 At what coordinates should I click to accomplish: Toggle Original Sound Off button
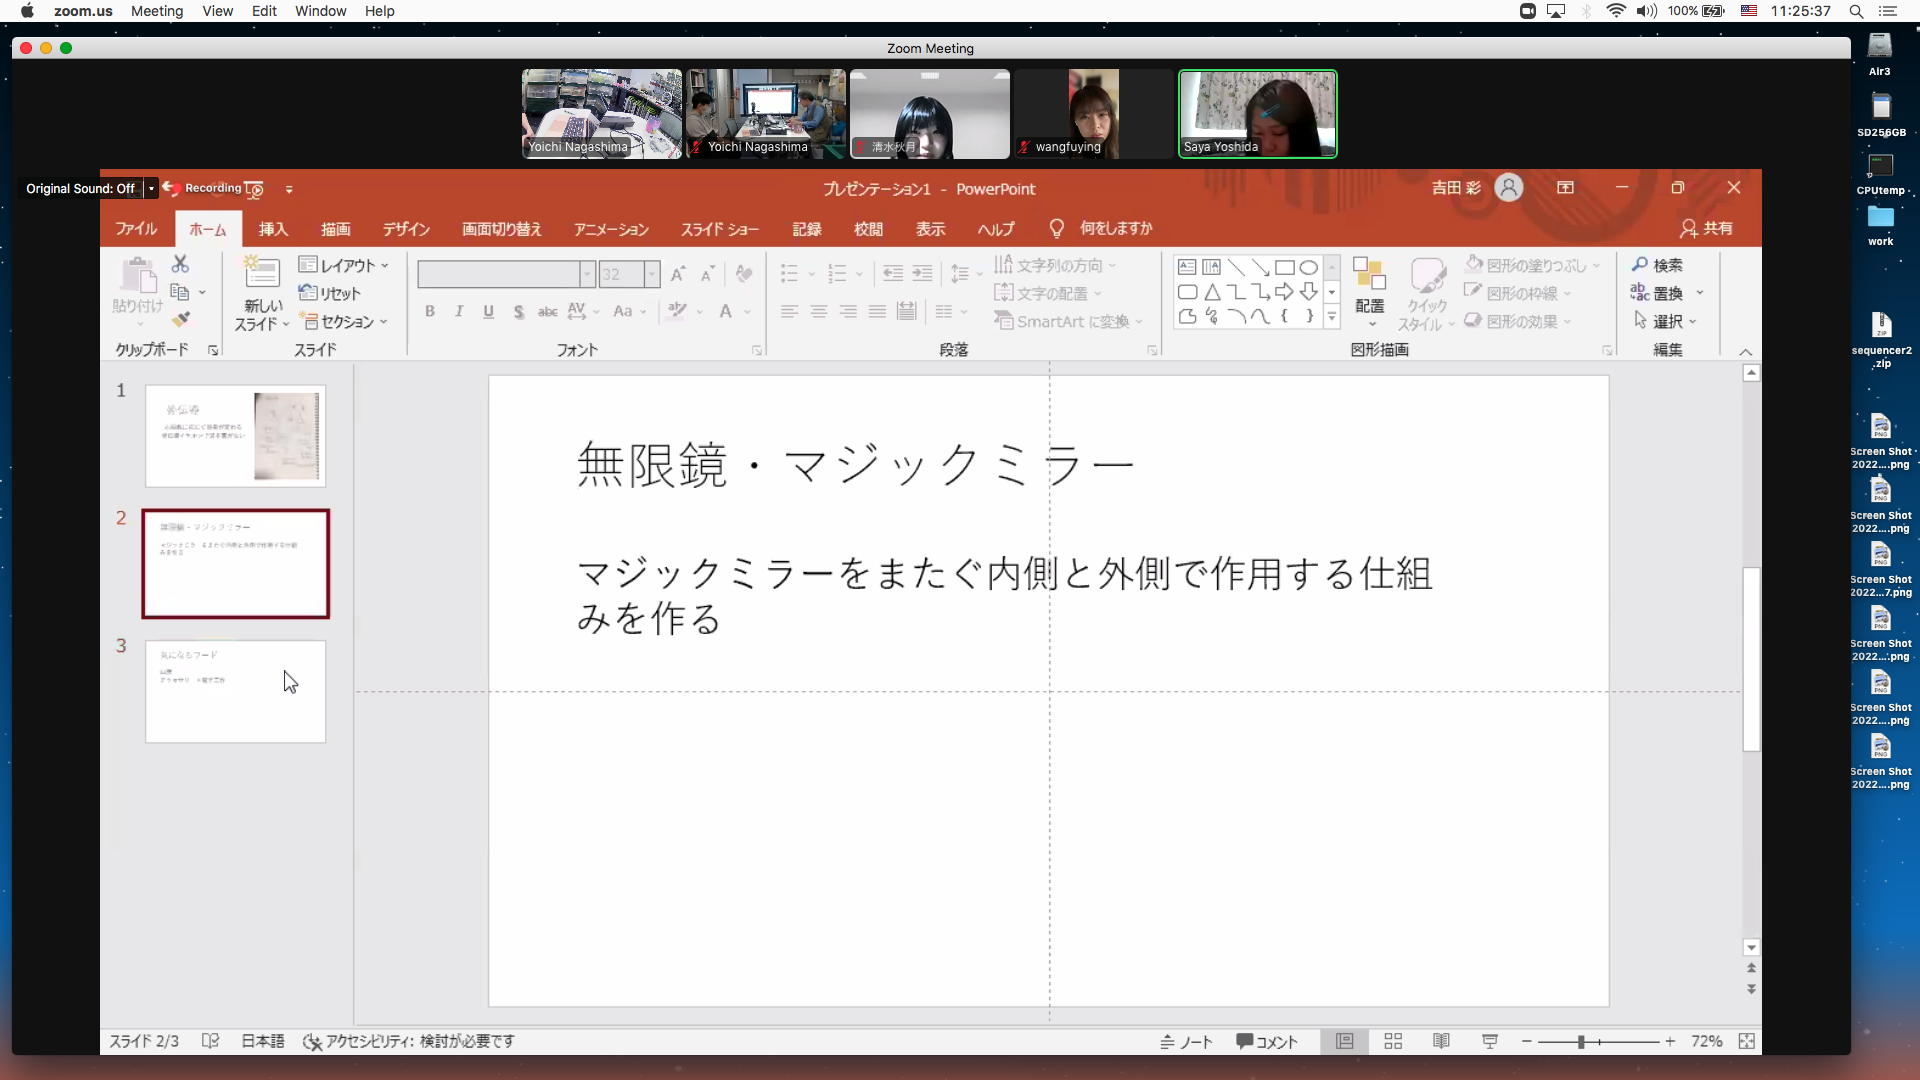coord(80,188)
